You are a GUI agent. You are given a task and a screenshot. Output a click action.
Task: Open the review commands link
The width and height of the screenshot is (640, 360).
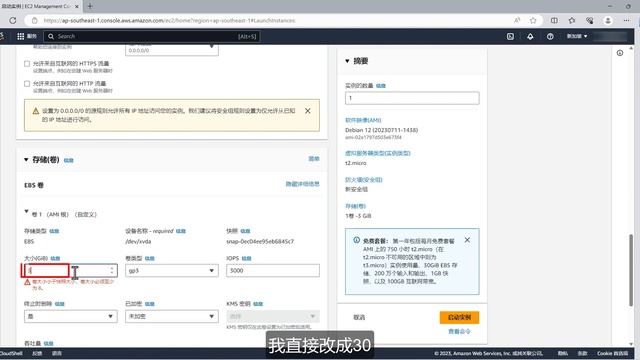pyautogui.click(x=460, y=331)
